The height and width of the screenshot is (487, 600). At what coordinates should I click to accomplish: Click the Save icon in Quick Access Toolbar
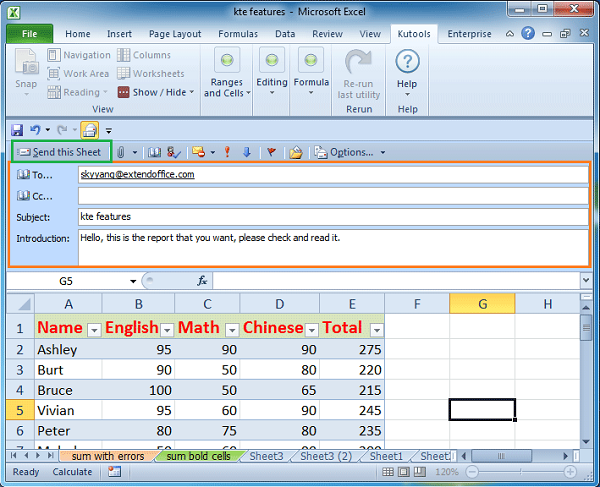tap(17, 130)
